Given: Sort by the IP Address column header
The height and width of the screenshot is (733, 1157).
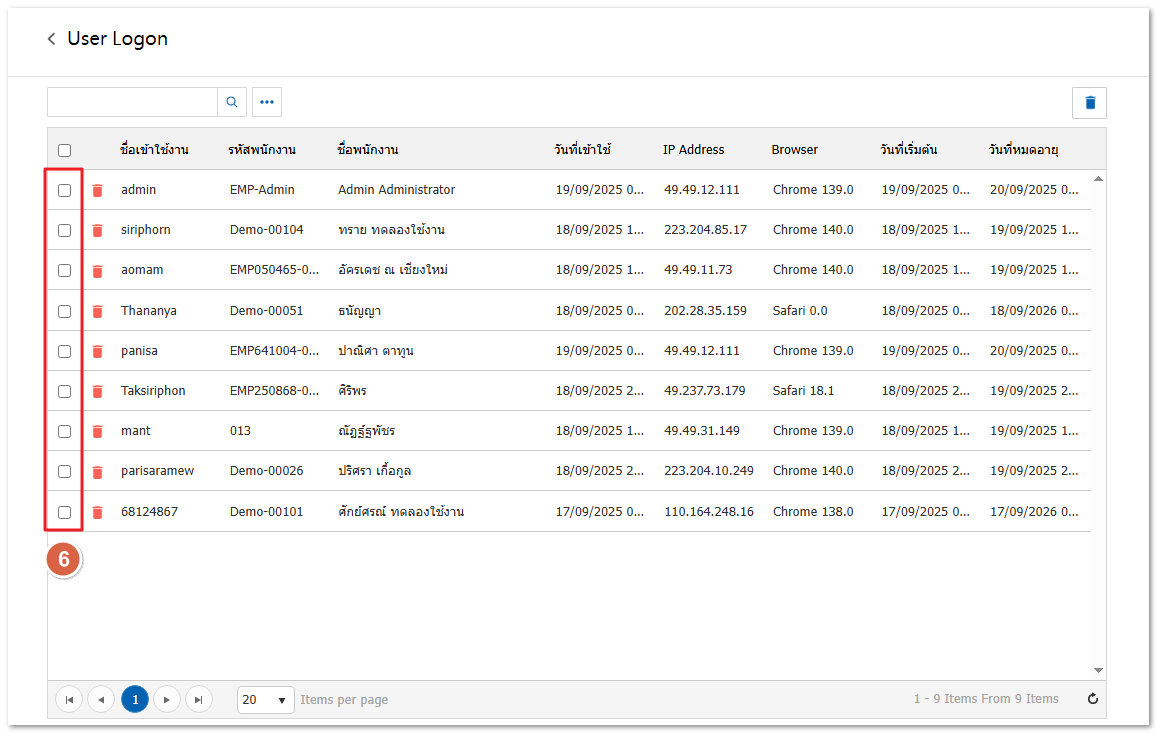Looking at the screenshot, I should (x=693, y=150).
